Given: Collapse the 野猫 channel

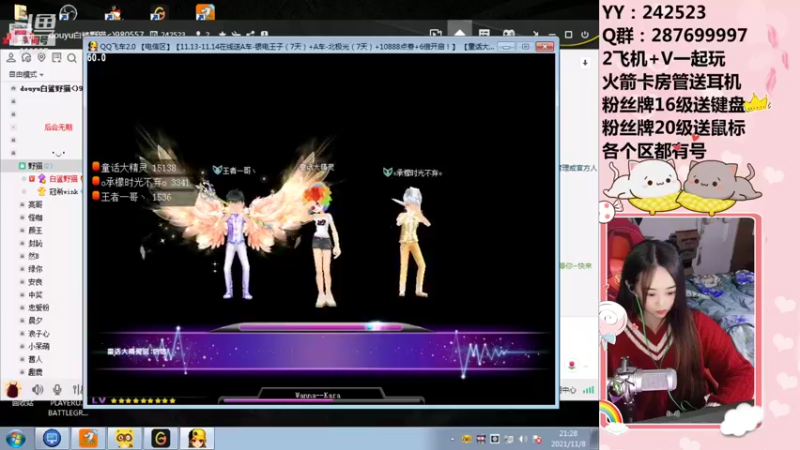Looking at the screenshot, I should coord(22,166).
